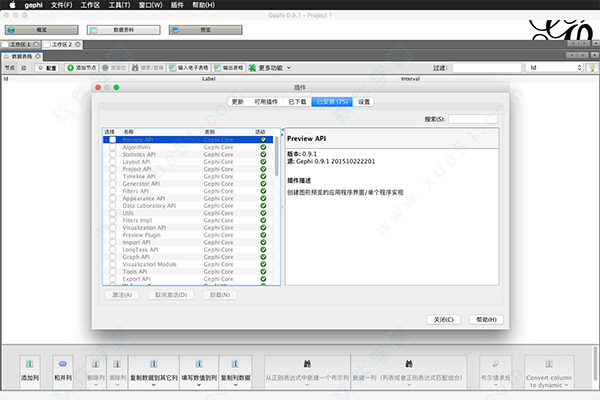Screen dimensions: 600x400
Task: Select the Visualization Module row
Action: point(188,264)
